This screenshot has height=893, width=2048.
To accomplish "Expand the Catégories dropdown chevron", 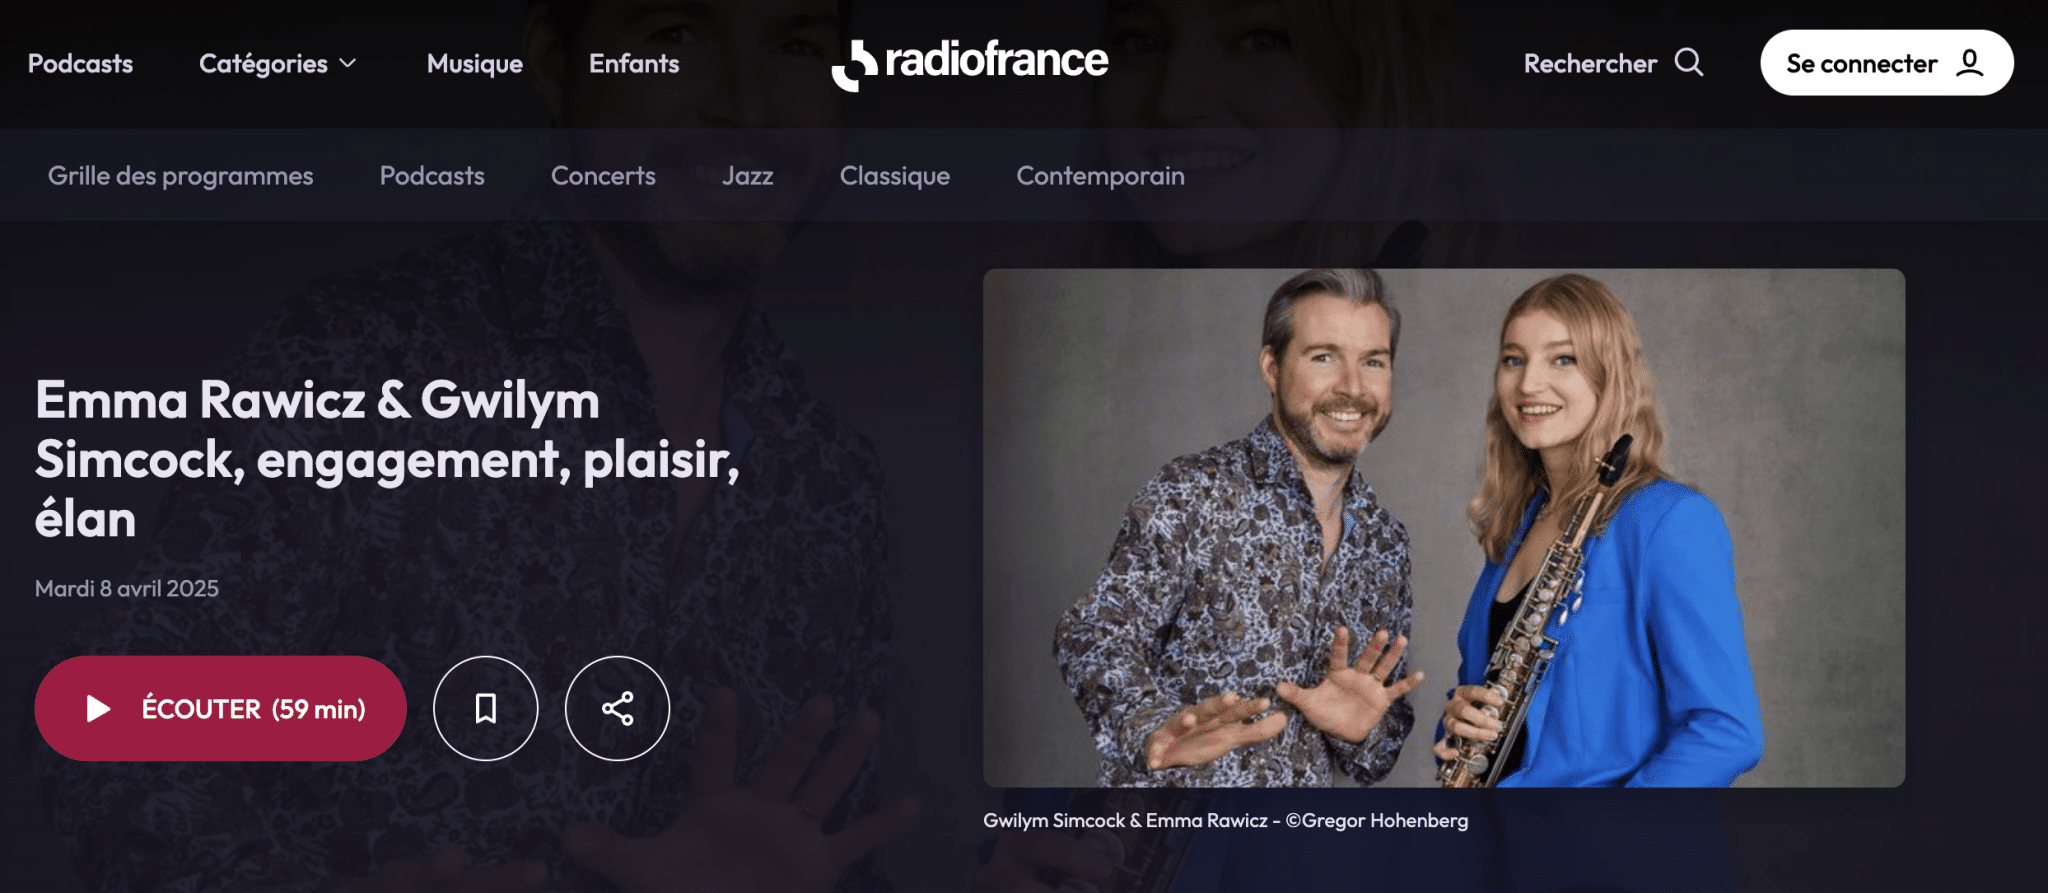I will pos(348,63).
